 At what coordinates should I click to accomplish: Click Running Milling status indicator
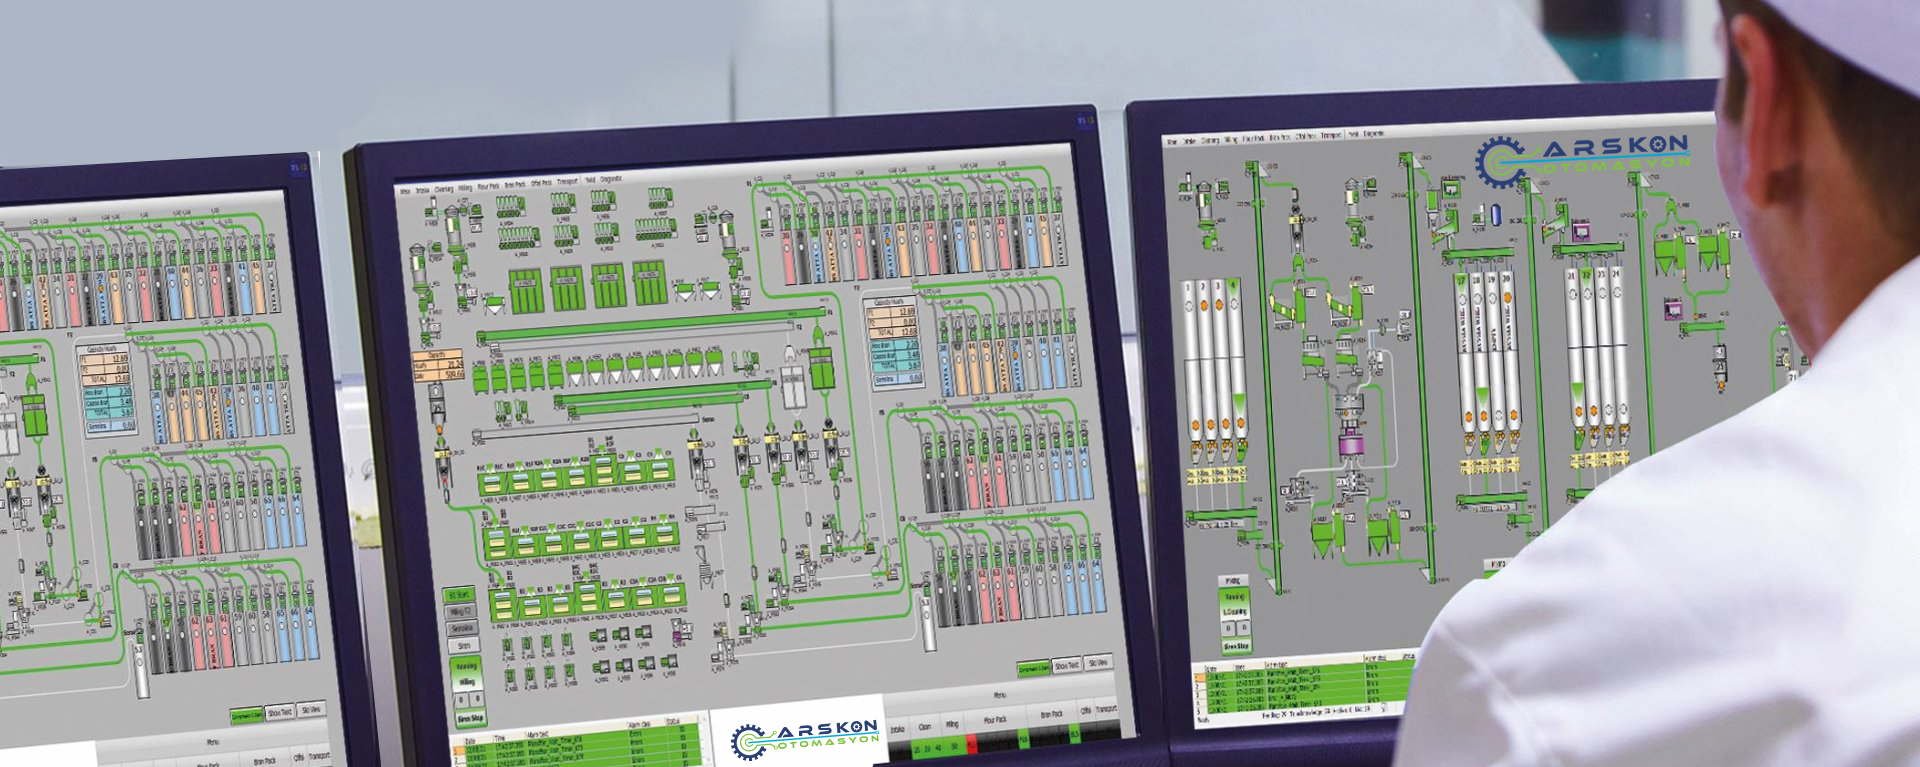[467, 674]
